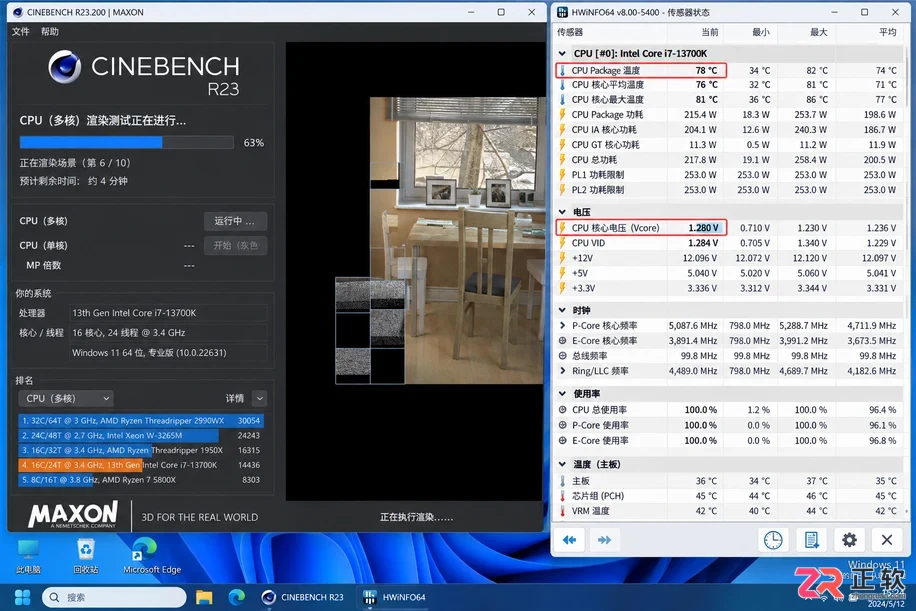Click the clock icon beside E-Core 核心频率
Viewport: 916px width, 611px height.
[x=563, y=341]
